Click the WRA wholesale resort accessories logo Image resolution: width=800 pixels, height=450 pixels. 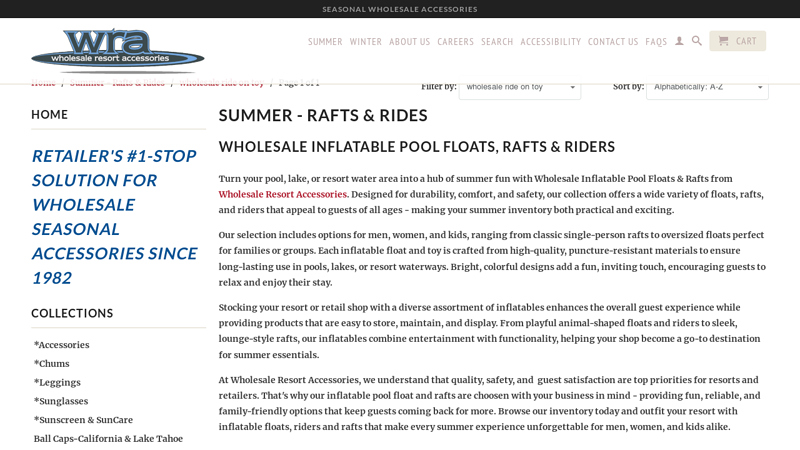pos(117,51)
